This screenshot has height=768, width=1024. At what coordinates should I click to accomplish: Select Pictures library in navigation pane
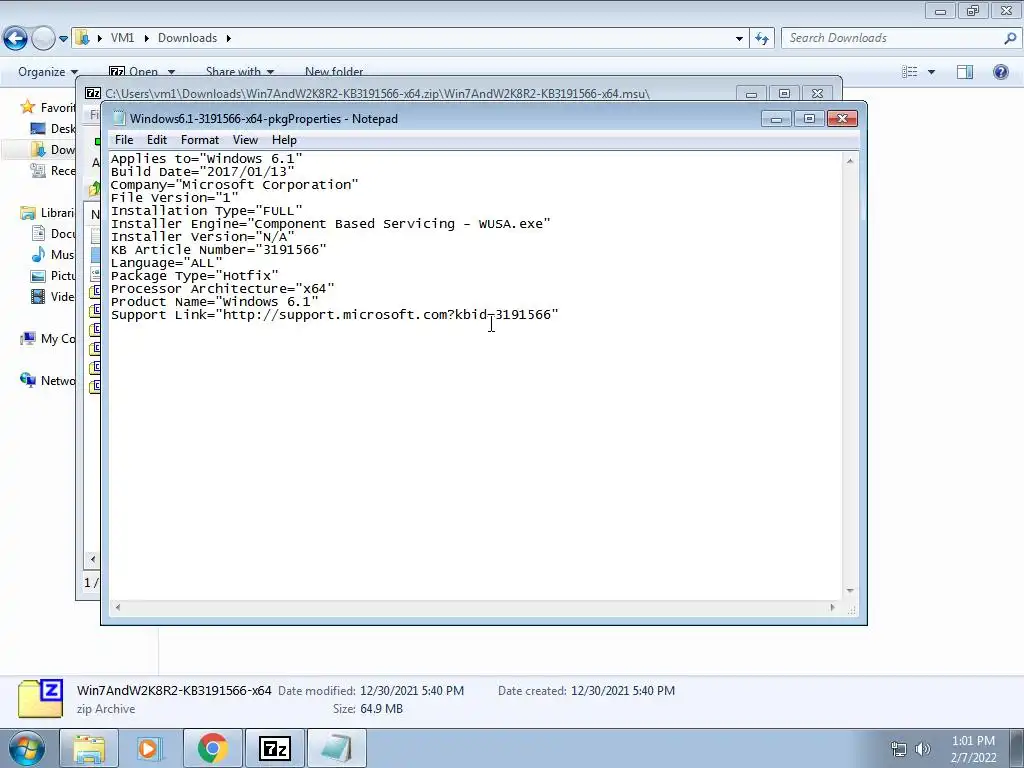click(x=53, y=276)
